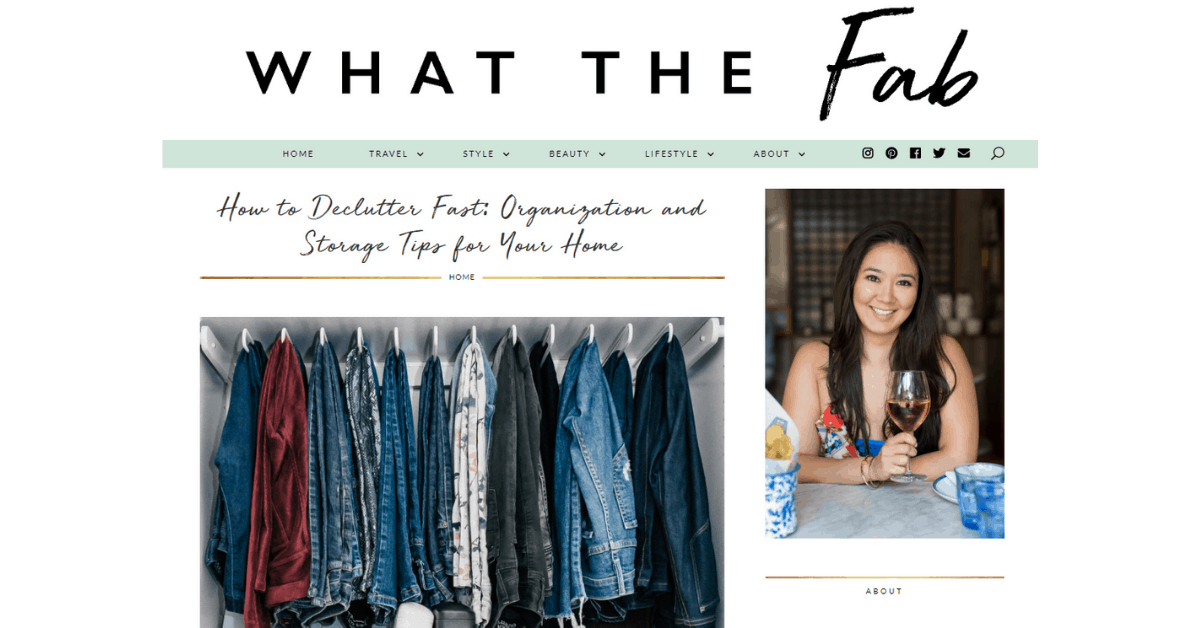Click the About heading in sidebar
The width and height of the screenshot is (1200, 628).
point(884,591)
